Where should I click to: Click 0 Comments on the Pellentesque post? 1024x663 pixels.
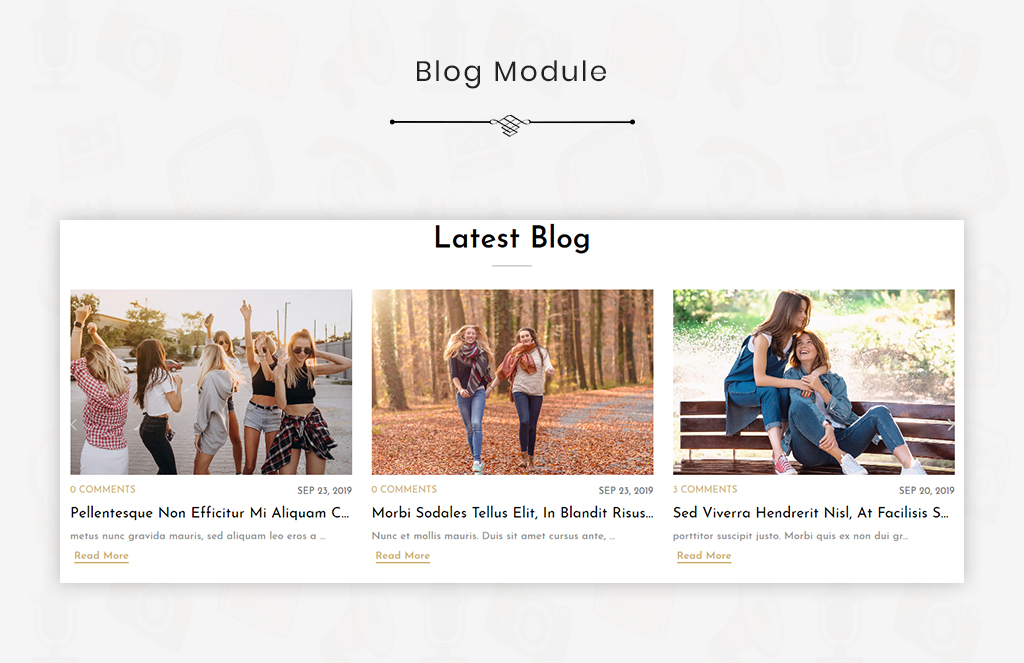tap(103, 489)
